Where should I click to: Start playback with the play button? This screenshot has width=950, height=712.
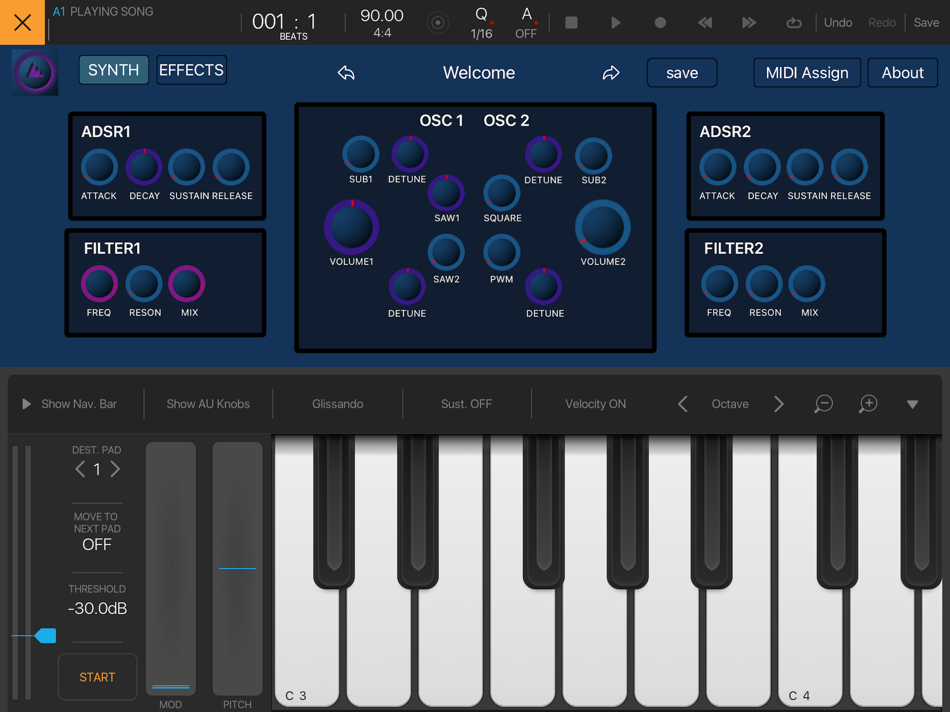pos(616,22)
